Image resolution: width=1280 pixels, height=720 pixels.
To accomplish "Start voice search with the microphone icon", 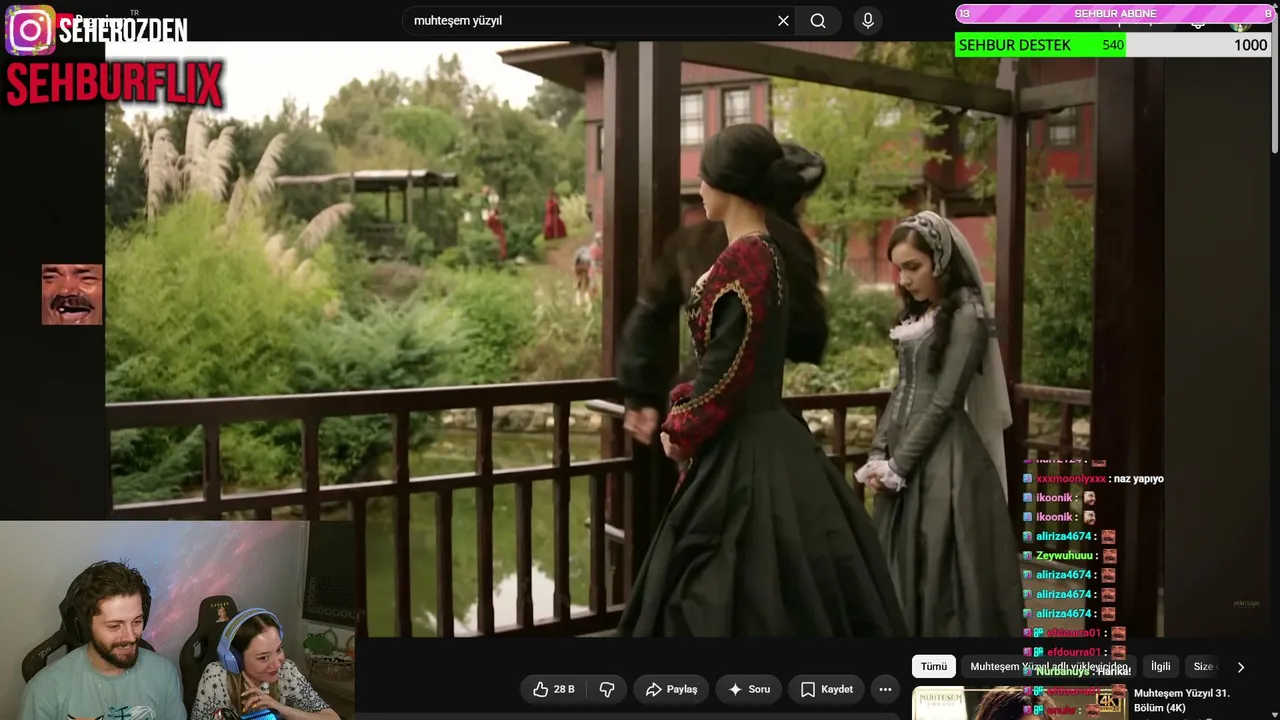I will click(x=868, y=21).
